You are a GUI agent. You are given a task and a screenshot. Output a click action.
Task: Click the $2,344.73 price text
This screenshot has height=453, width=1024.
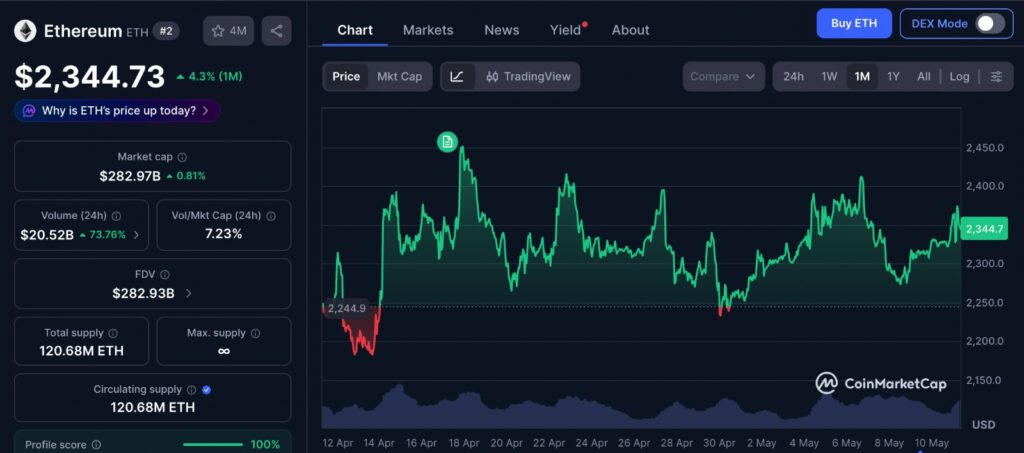[90, 76]
